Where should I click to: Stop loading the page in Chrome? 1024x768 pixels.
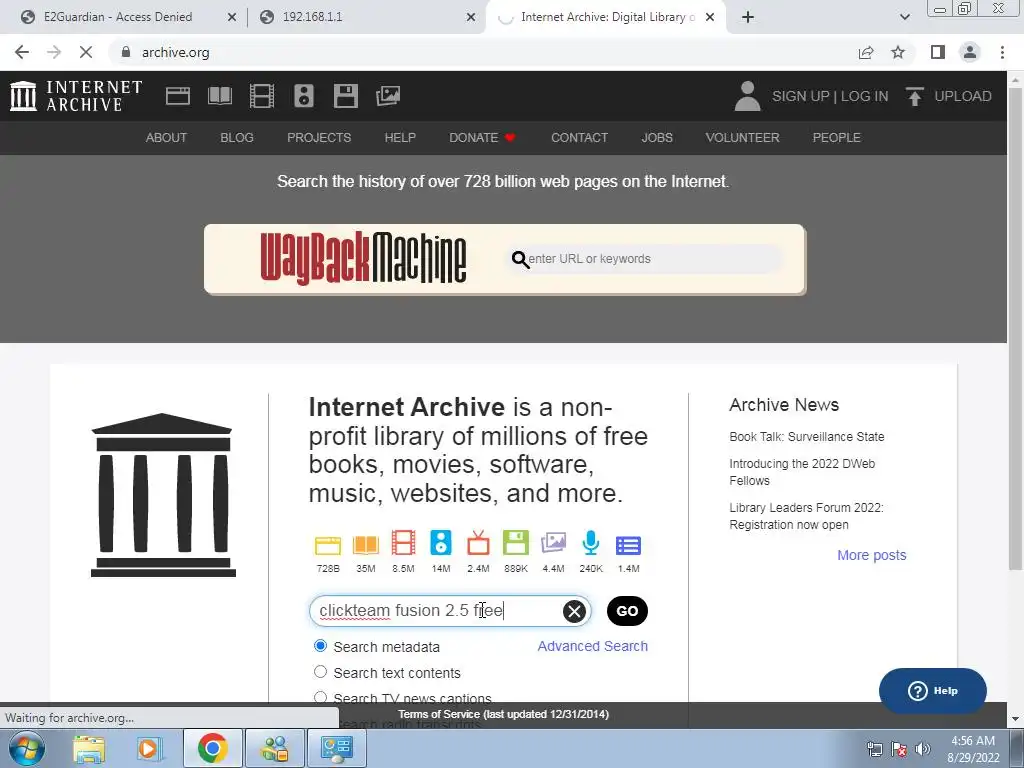pos(86,52)
